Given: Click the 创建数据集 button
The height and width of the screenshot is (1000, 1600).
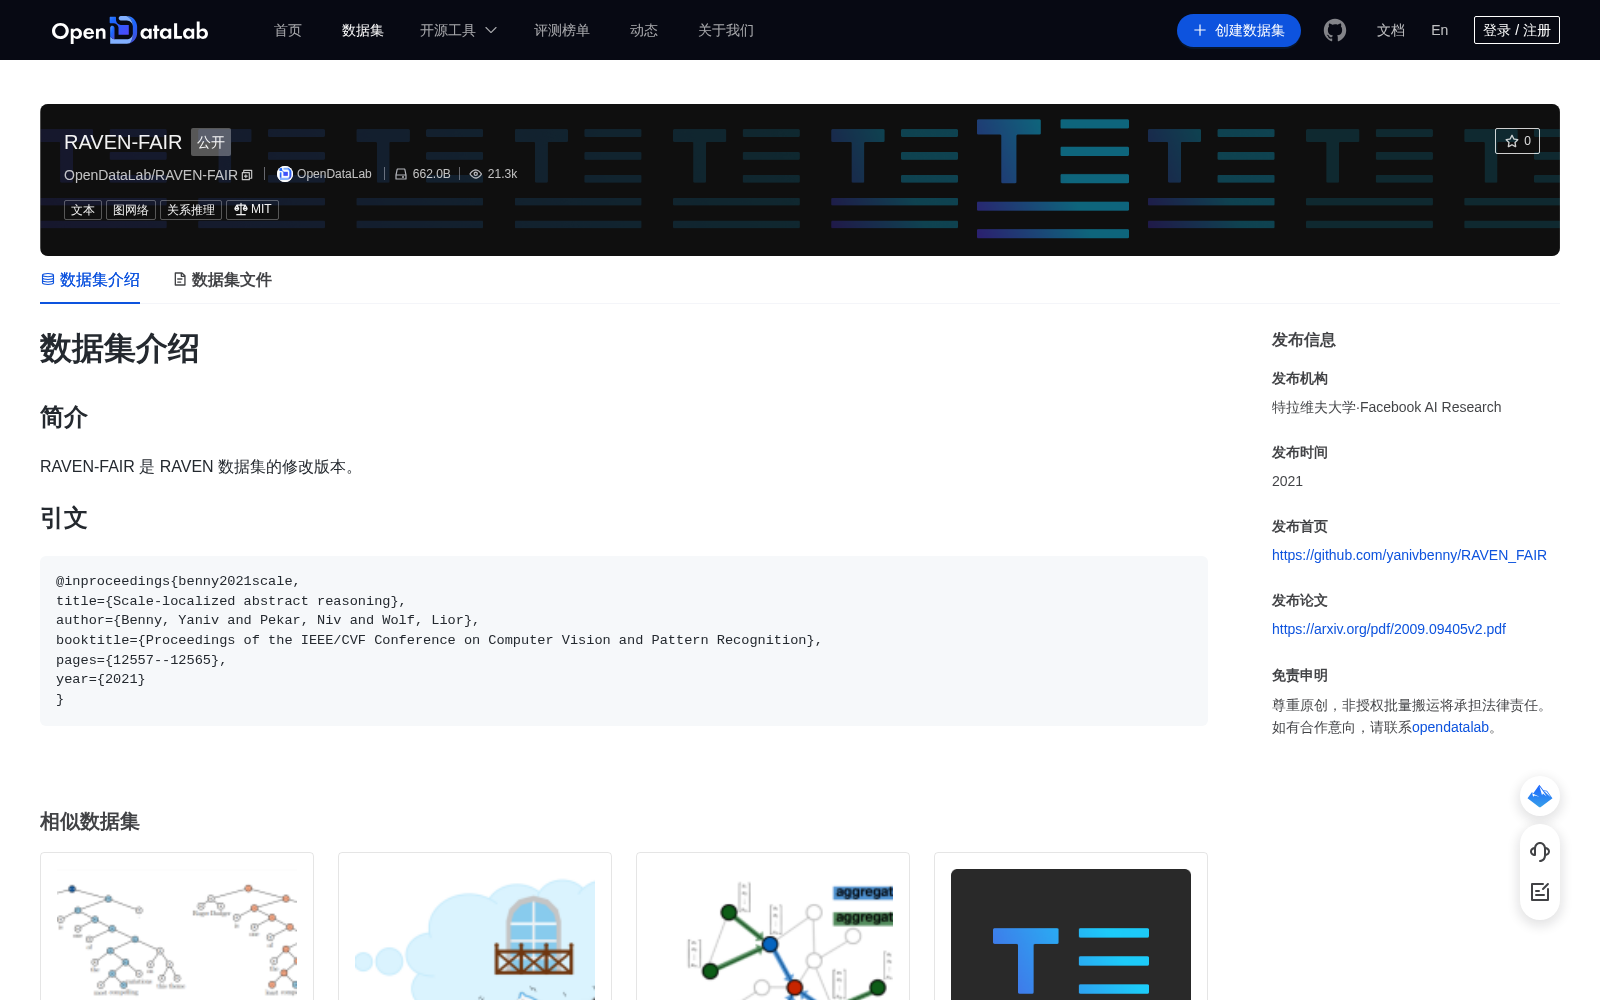Looking at the screenshot, I should [1239, 30].
